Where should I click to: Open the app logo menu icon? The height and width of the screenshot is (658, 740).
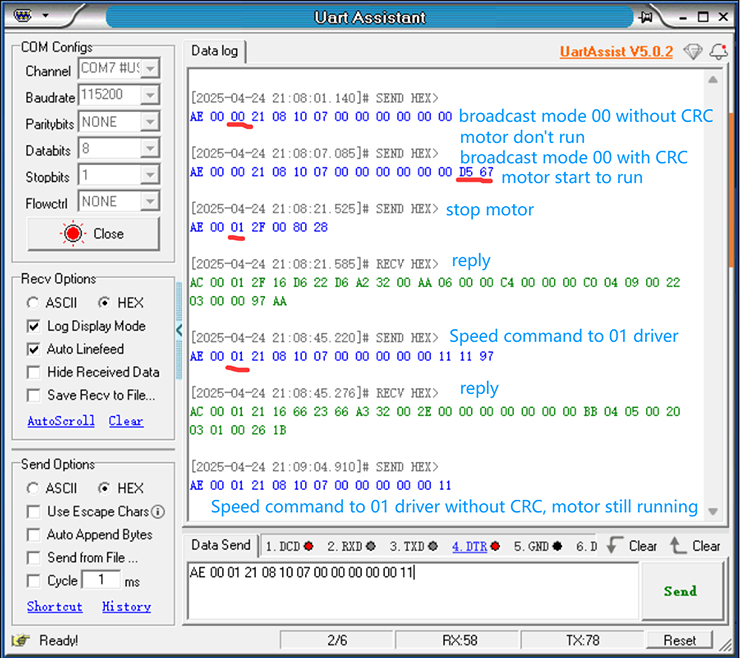22,15
